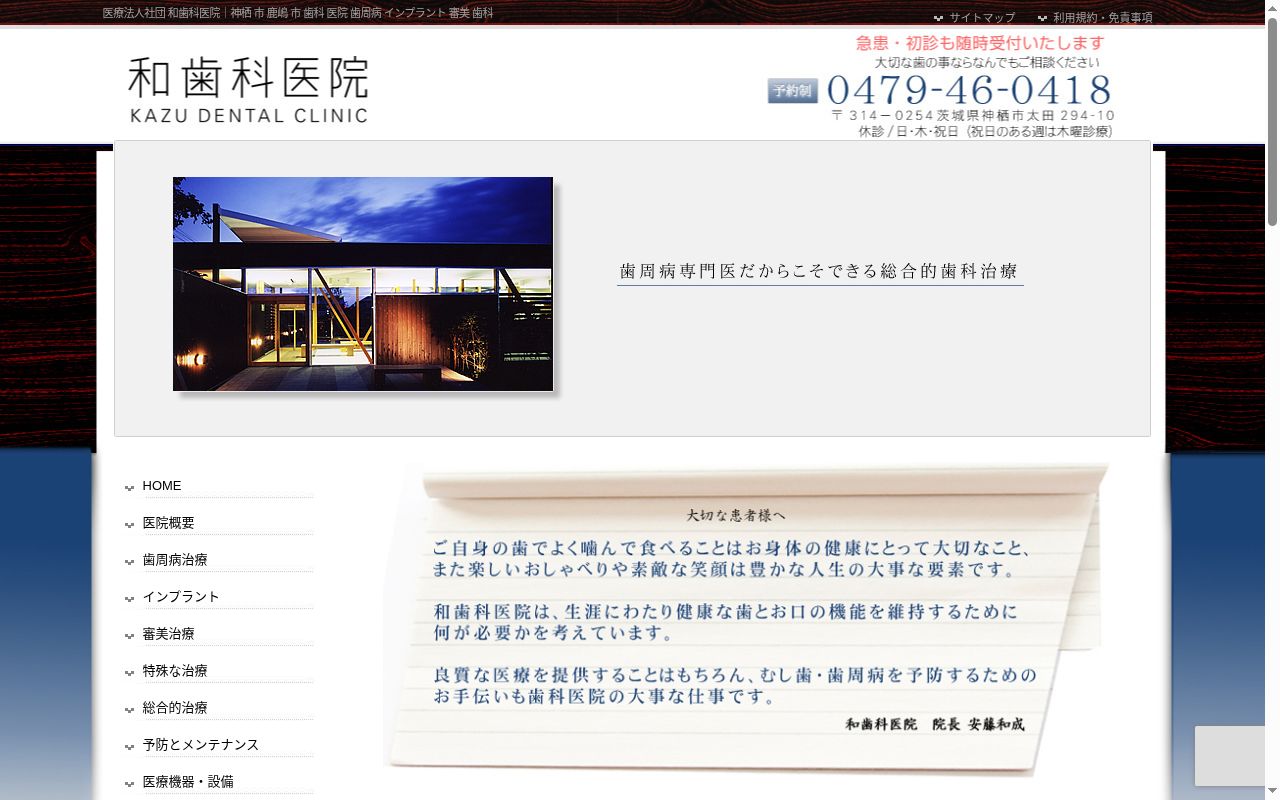Image resolution: width=1280 pixels, height=800 pixels.
Task: Go to 医療機器・設備 page
Action: 188,782
